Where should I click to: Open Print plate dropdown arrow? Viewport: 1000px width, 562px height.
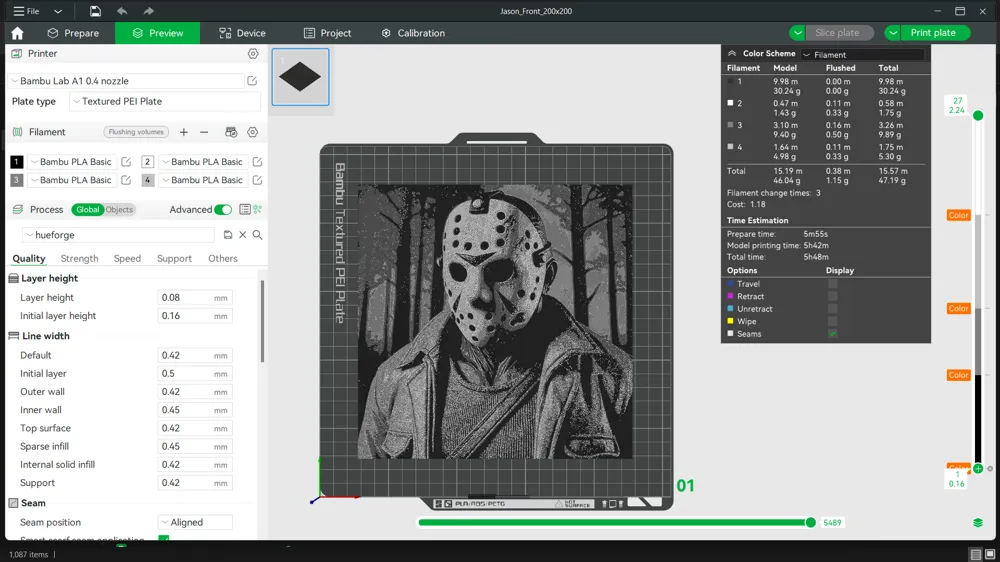[x=893, y=33]
